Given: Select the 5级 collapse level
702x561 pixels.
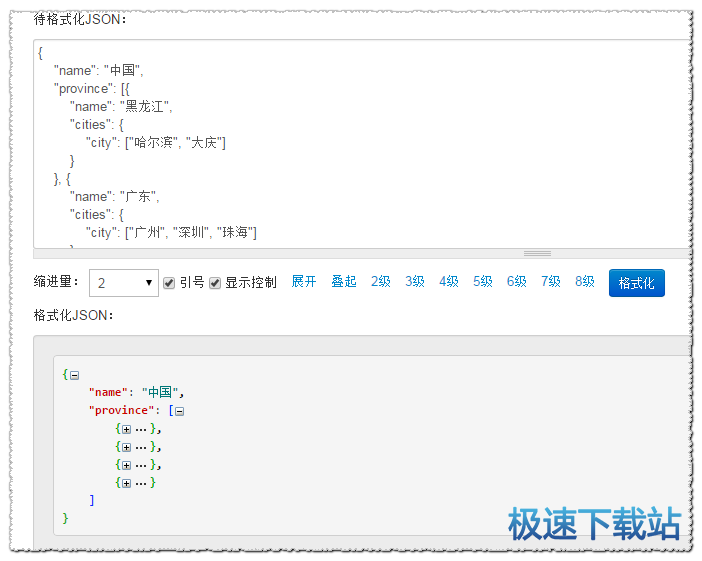Looking at the screenshot, I should [x=483, y=282].
